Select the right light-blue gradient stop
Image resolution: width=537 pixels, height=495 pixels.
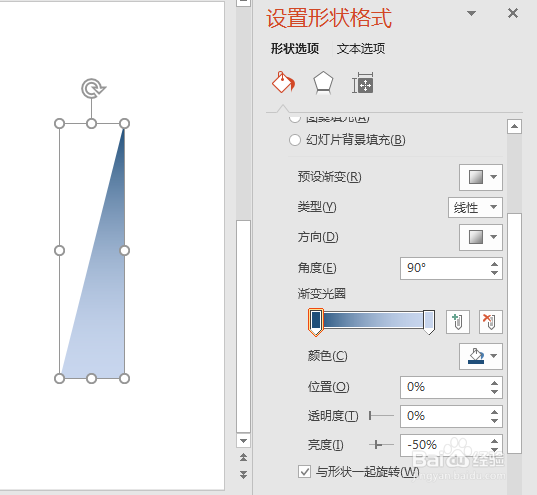[429, 322]
